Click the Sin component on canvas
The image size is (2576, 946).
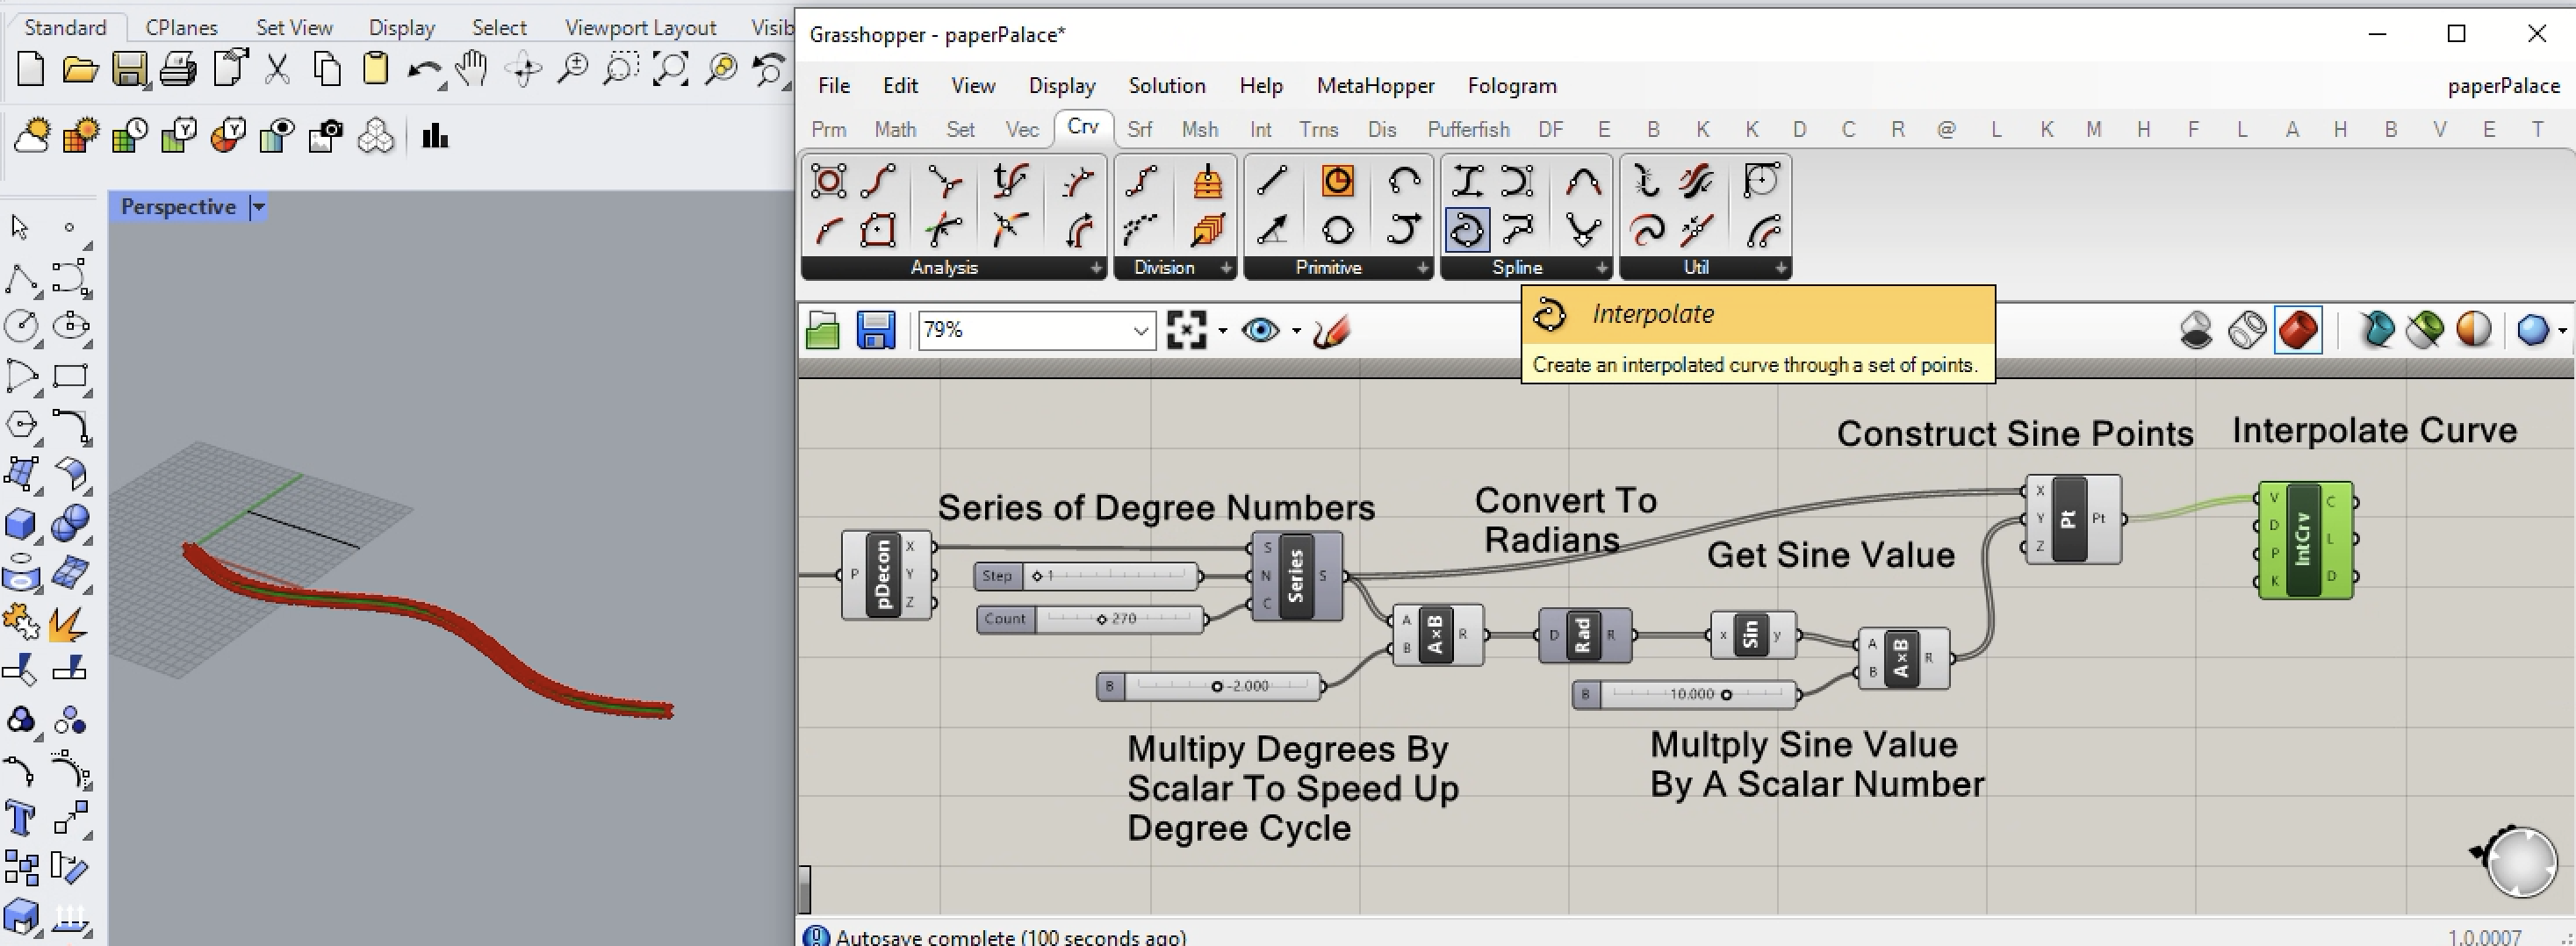1752,635
